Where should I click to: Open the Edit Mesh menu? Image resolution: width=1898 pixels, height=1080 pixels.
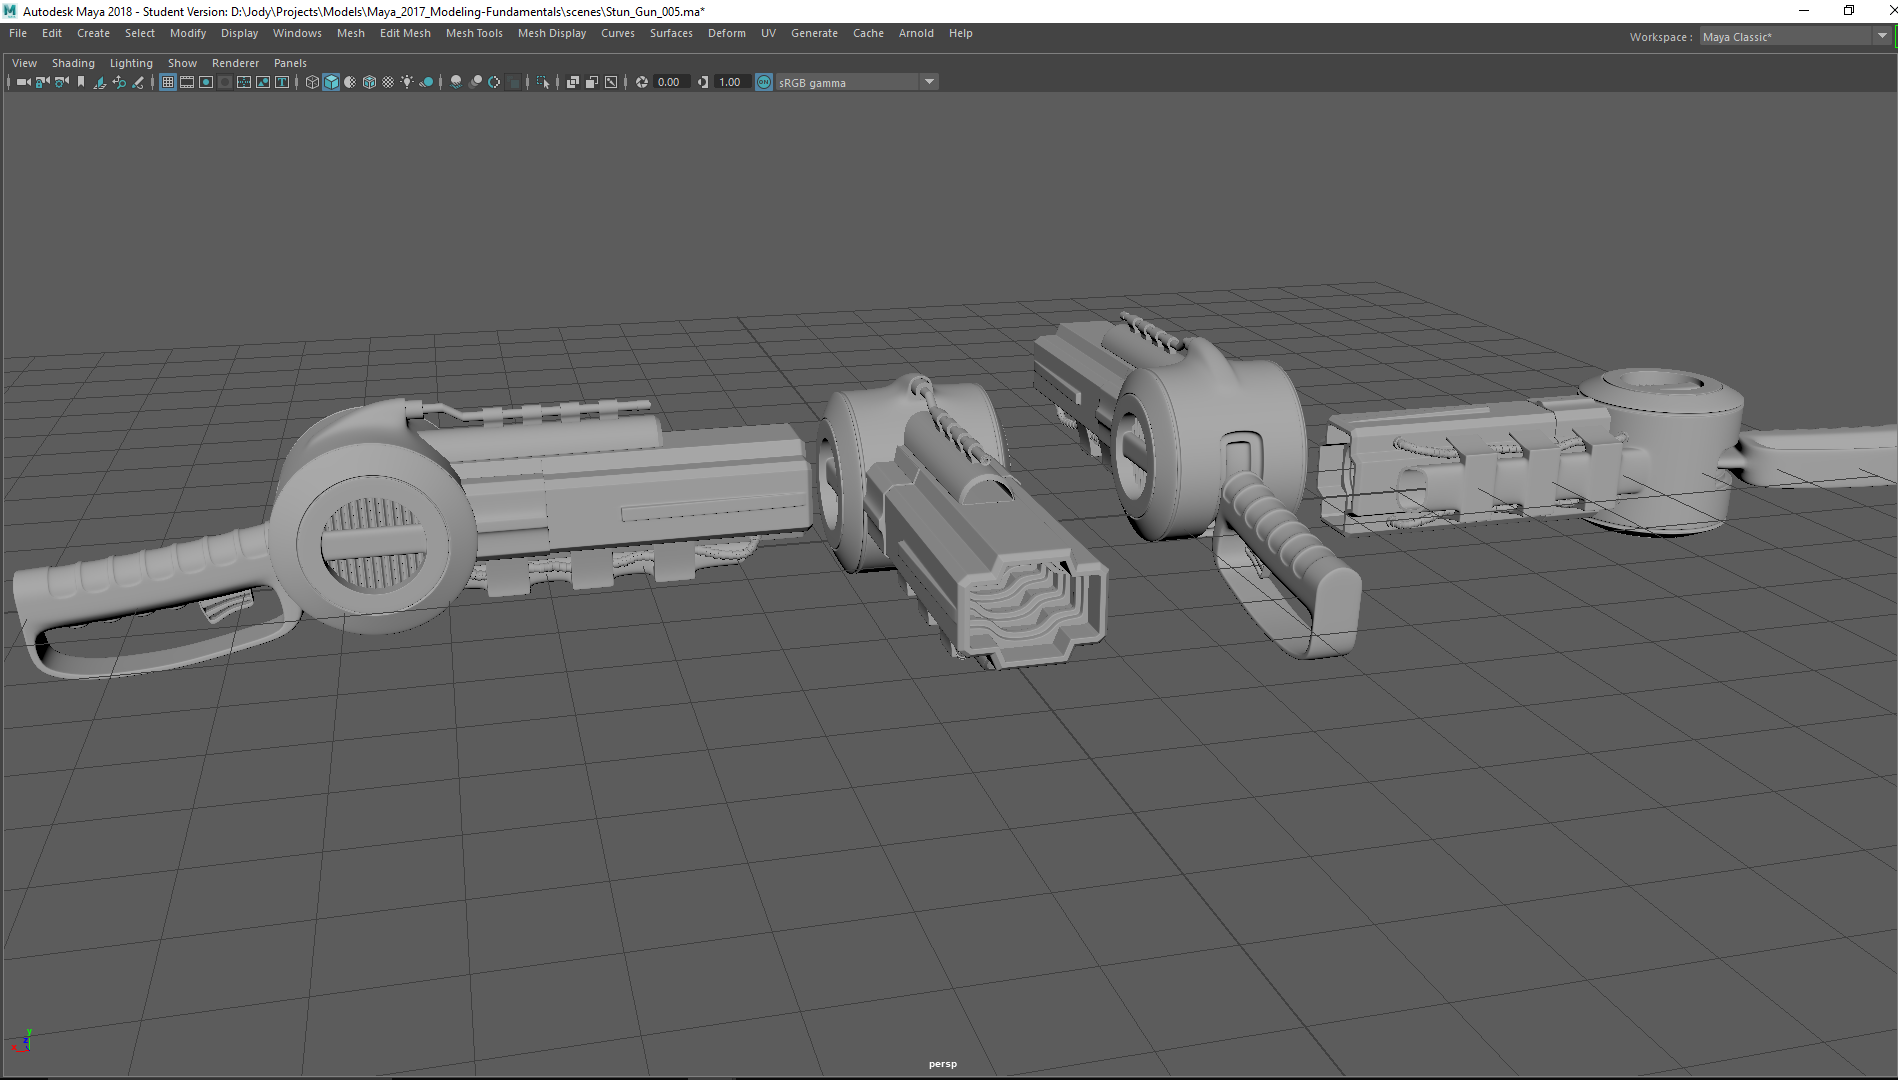(405, 33)
